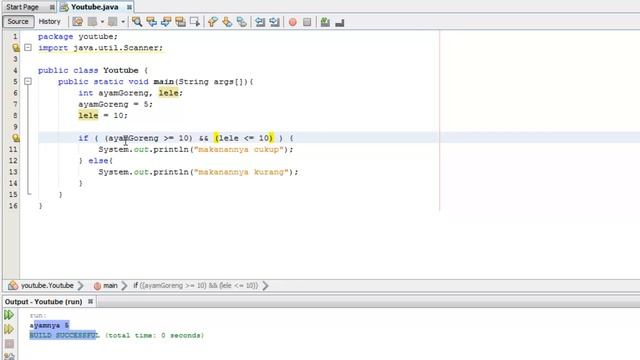Toggle Rectangular Selection mode
Screen dimensions: 640x360
pyautogui.click(x=195, y=22)
